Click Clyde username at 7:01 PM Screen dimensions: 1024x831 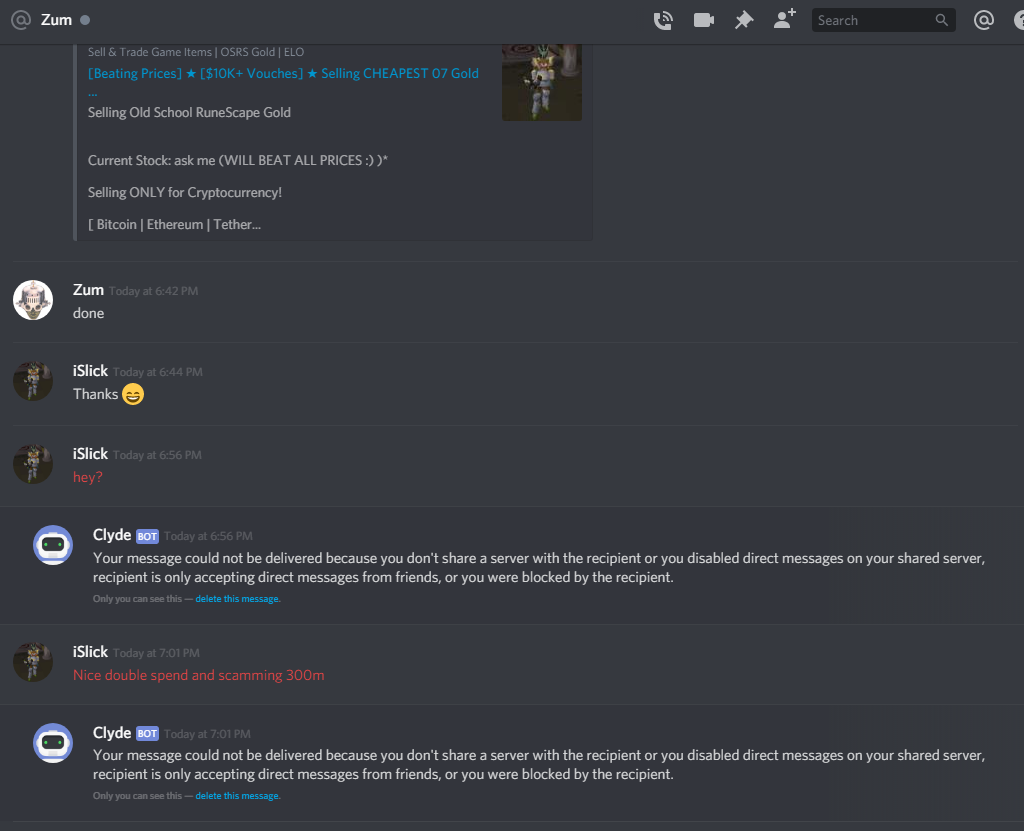click(112, 733)
